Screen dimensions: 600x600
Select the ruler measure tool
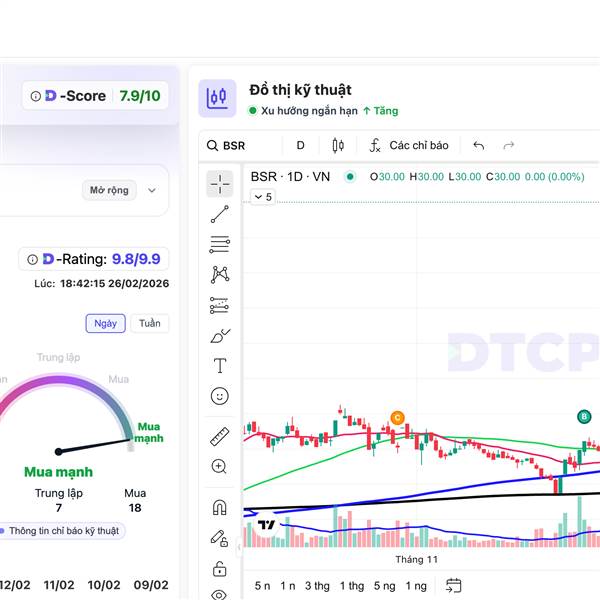pyautogui.click(x=220, y=436)
